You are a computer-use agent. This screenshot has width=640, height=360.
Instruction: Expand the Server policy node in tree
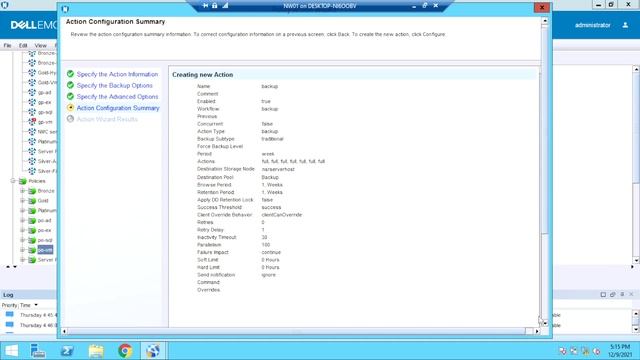[22, 260]
